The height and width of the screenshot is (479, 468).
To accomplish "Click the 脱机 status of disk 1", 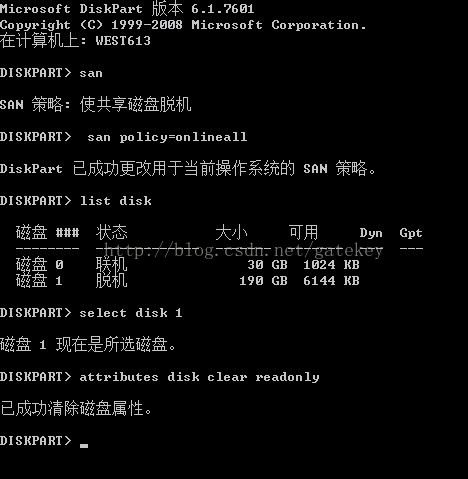I will point(112,281).
